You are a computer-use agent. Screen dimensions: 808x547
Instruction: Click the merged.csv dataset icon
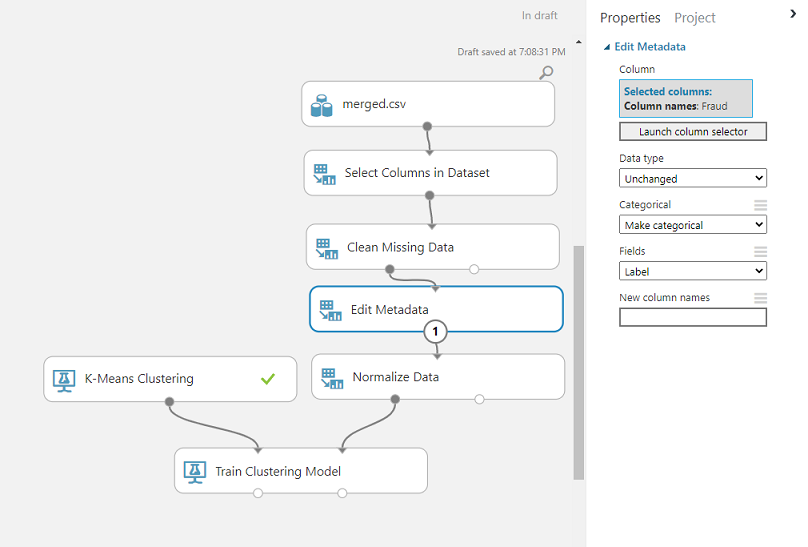click(x=322, y=105)
